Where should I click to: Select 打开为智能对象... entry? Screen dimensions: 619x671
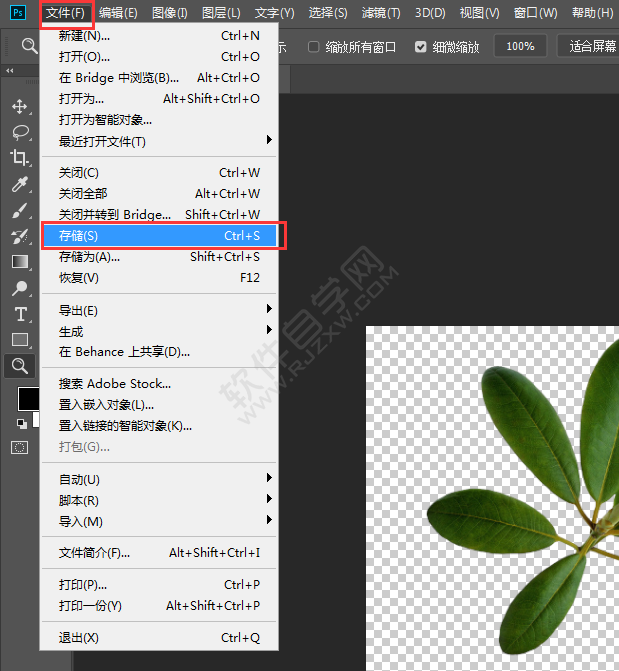tap(159, 119)
